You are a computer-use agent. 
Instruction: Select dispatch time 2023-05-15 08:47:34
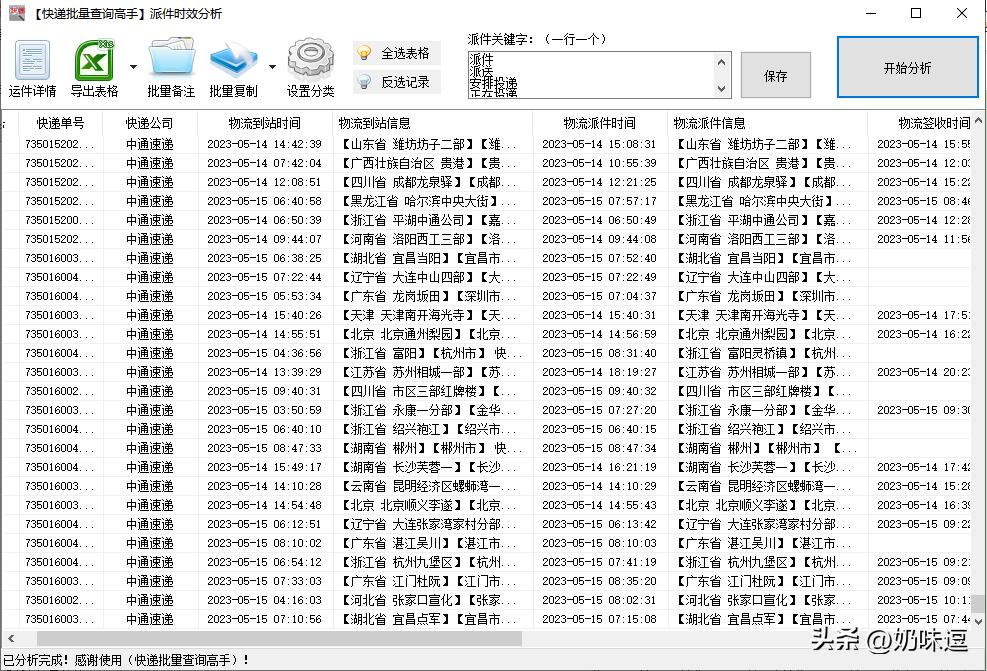pyautogui.click(x=599, y=448)
